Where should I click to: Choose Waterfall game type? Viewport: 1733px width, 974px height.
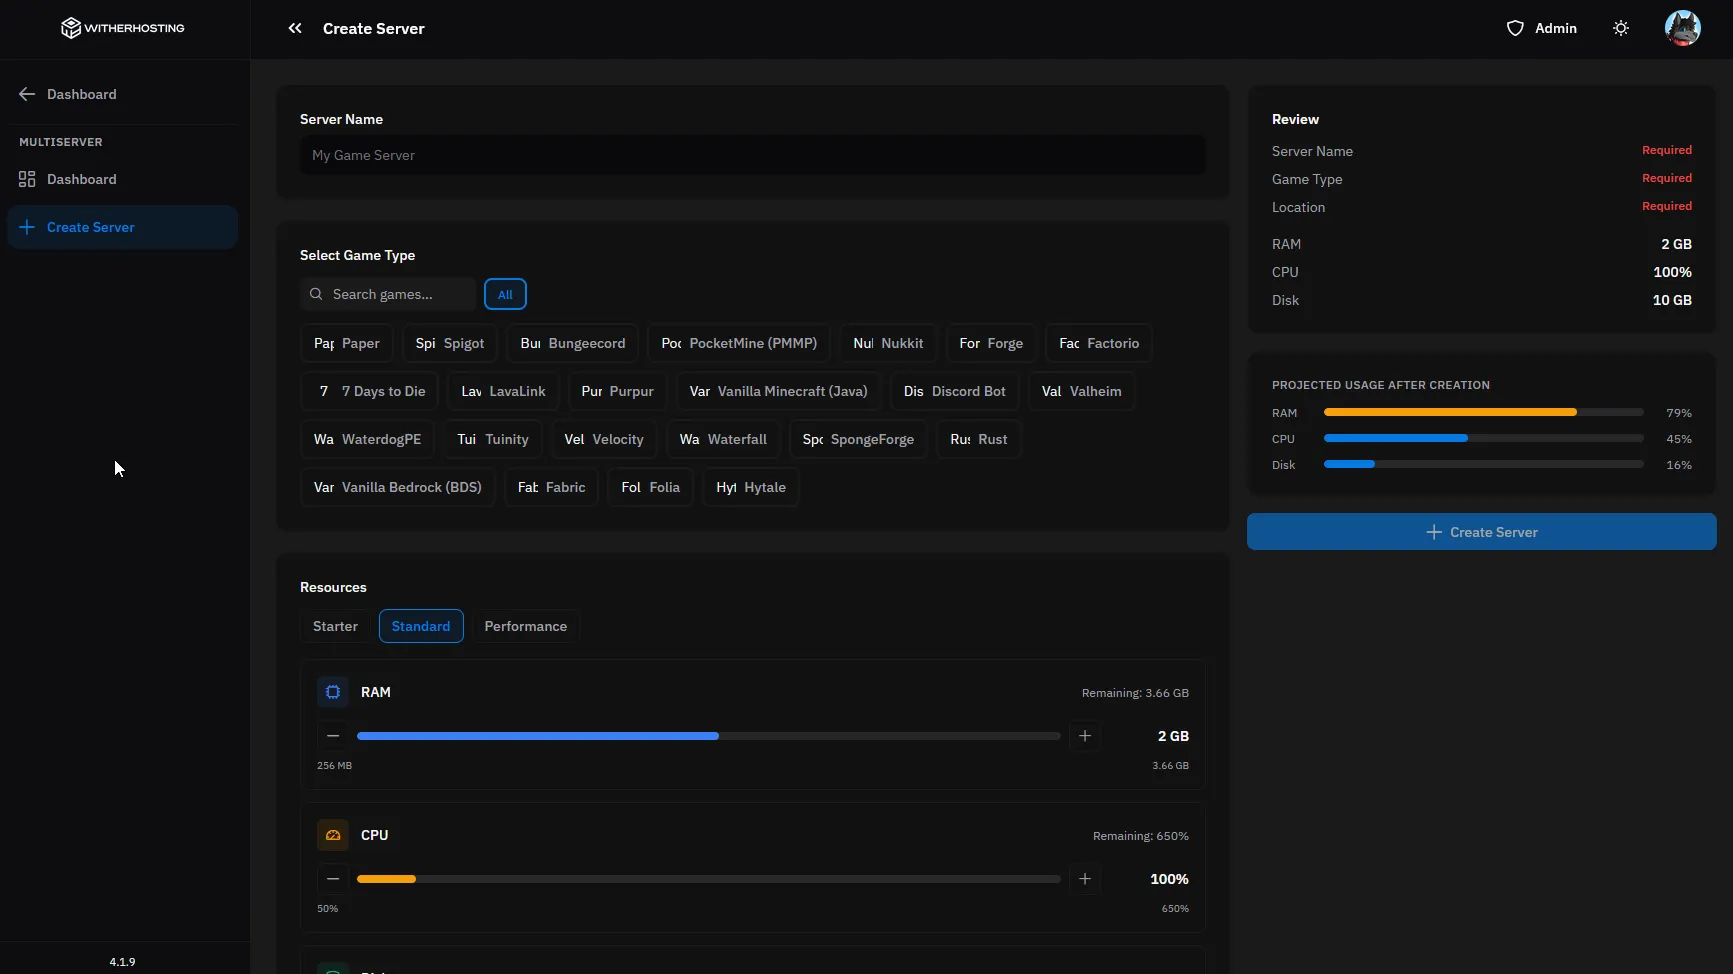coord(723,439)
